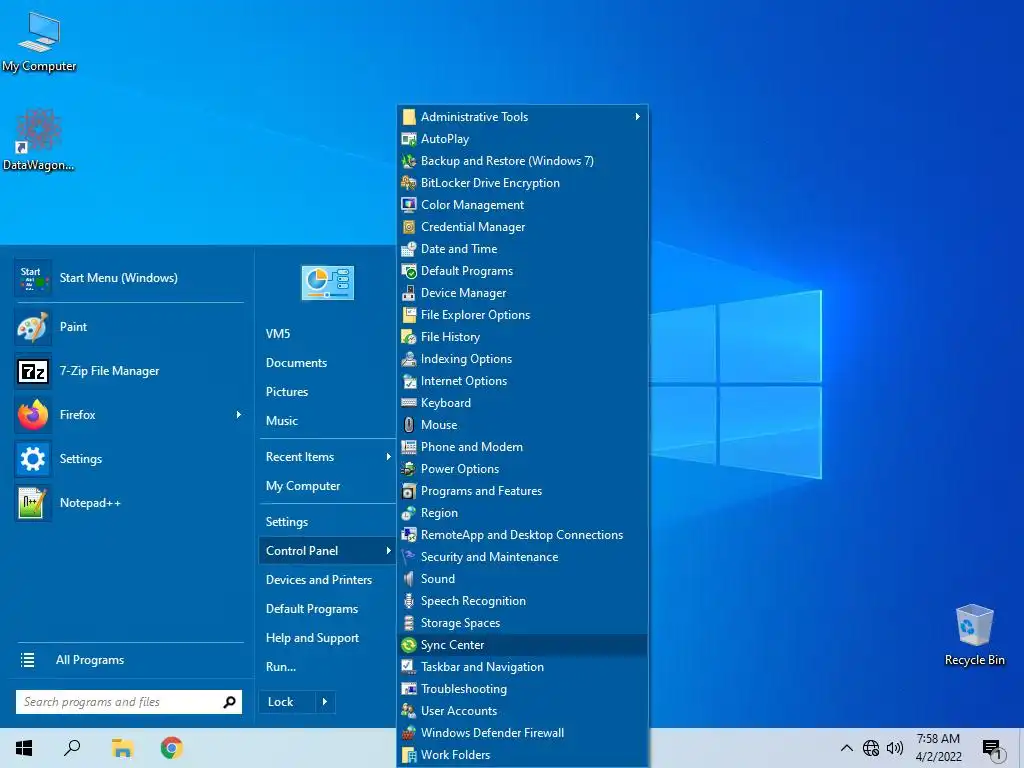Click the Color Management monitor icon
1024x768 pixels.
tap(409, 205)
